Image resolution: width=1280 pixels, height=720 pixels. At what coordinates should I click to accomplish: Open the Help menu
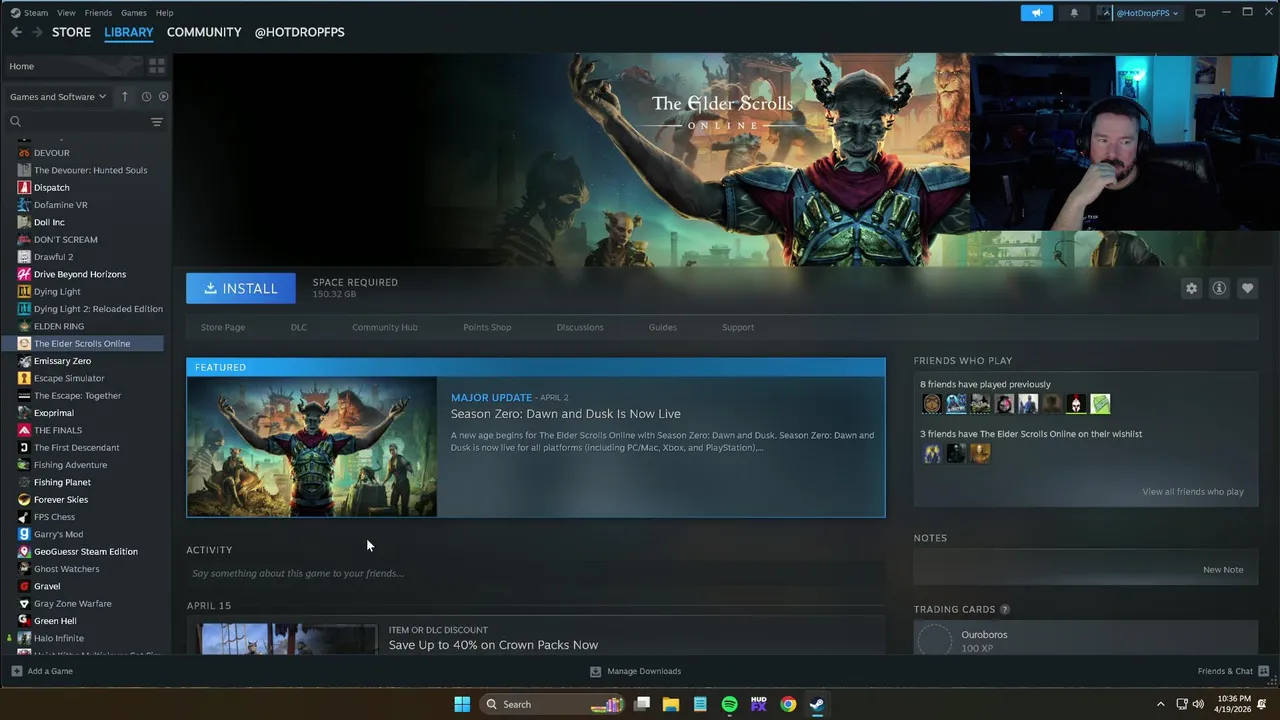(165, 13)
